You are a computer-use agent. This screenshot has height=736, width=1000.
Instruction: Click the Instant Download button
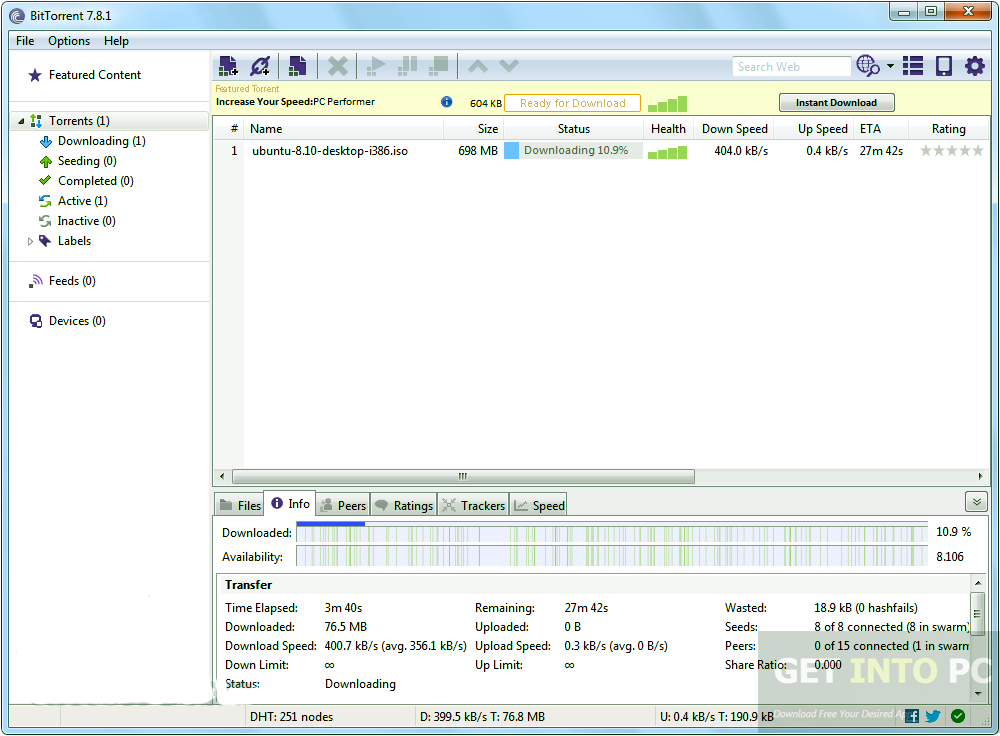point(836,103)
